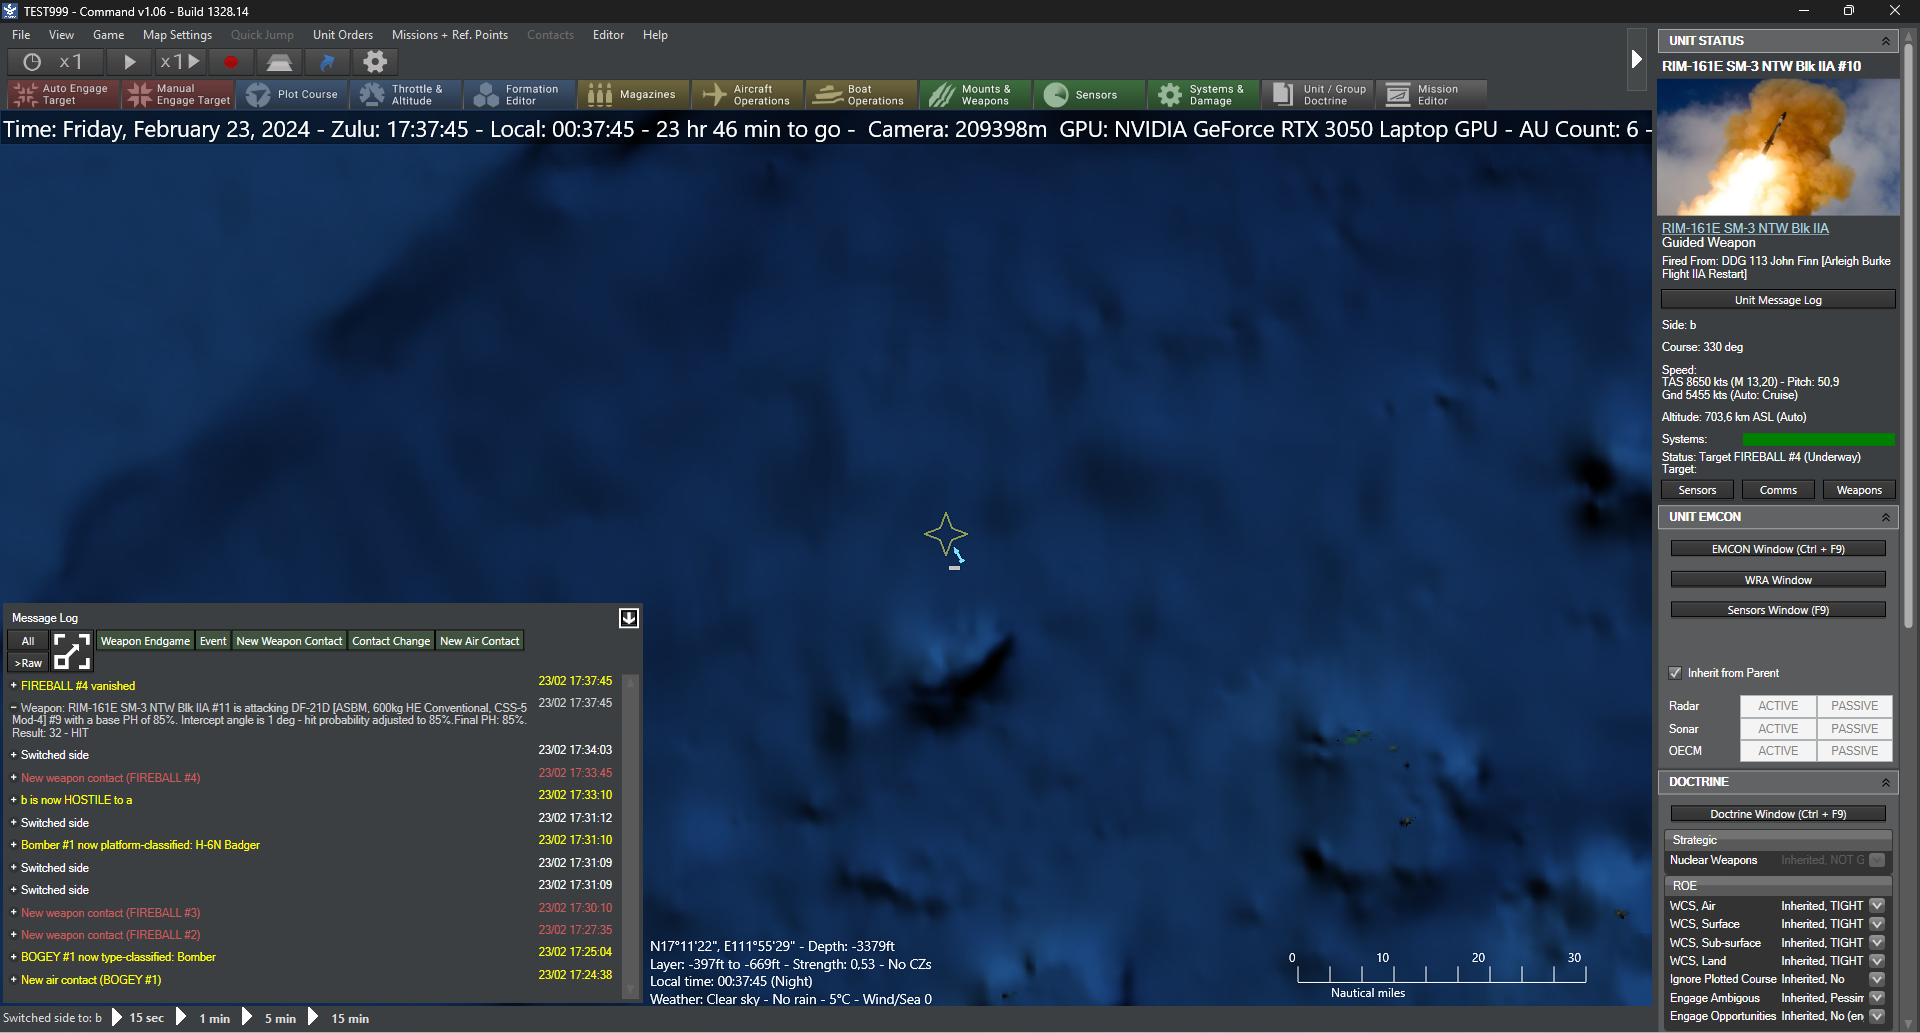
Task: Click the red record button in toolbar
Action: click(231, 62)
